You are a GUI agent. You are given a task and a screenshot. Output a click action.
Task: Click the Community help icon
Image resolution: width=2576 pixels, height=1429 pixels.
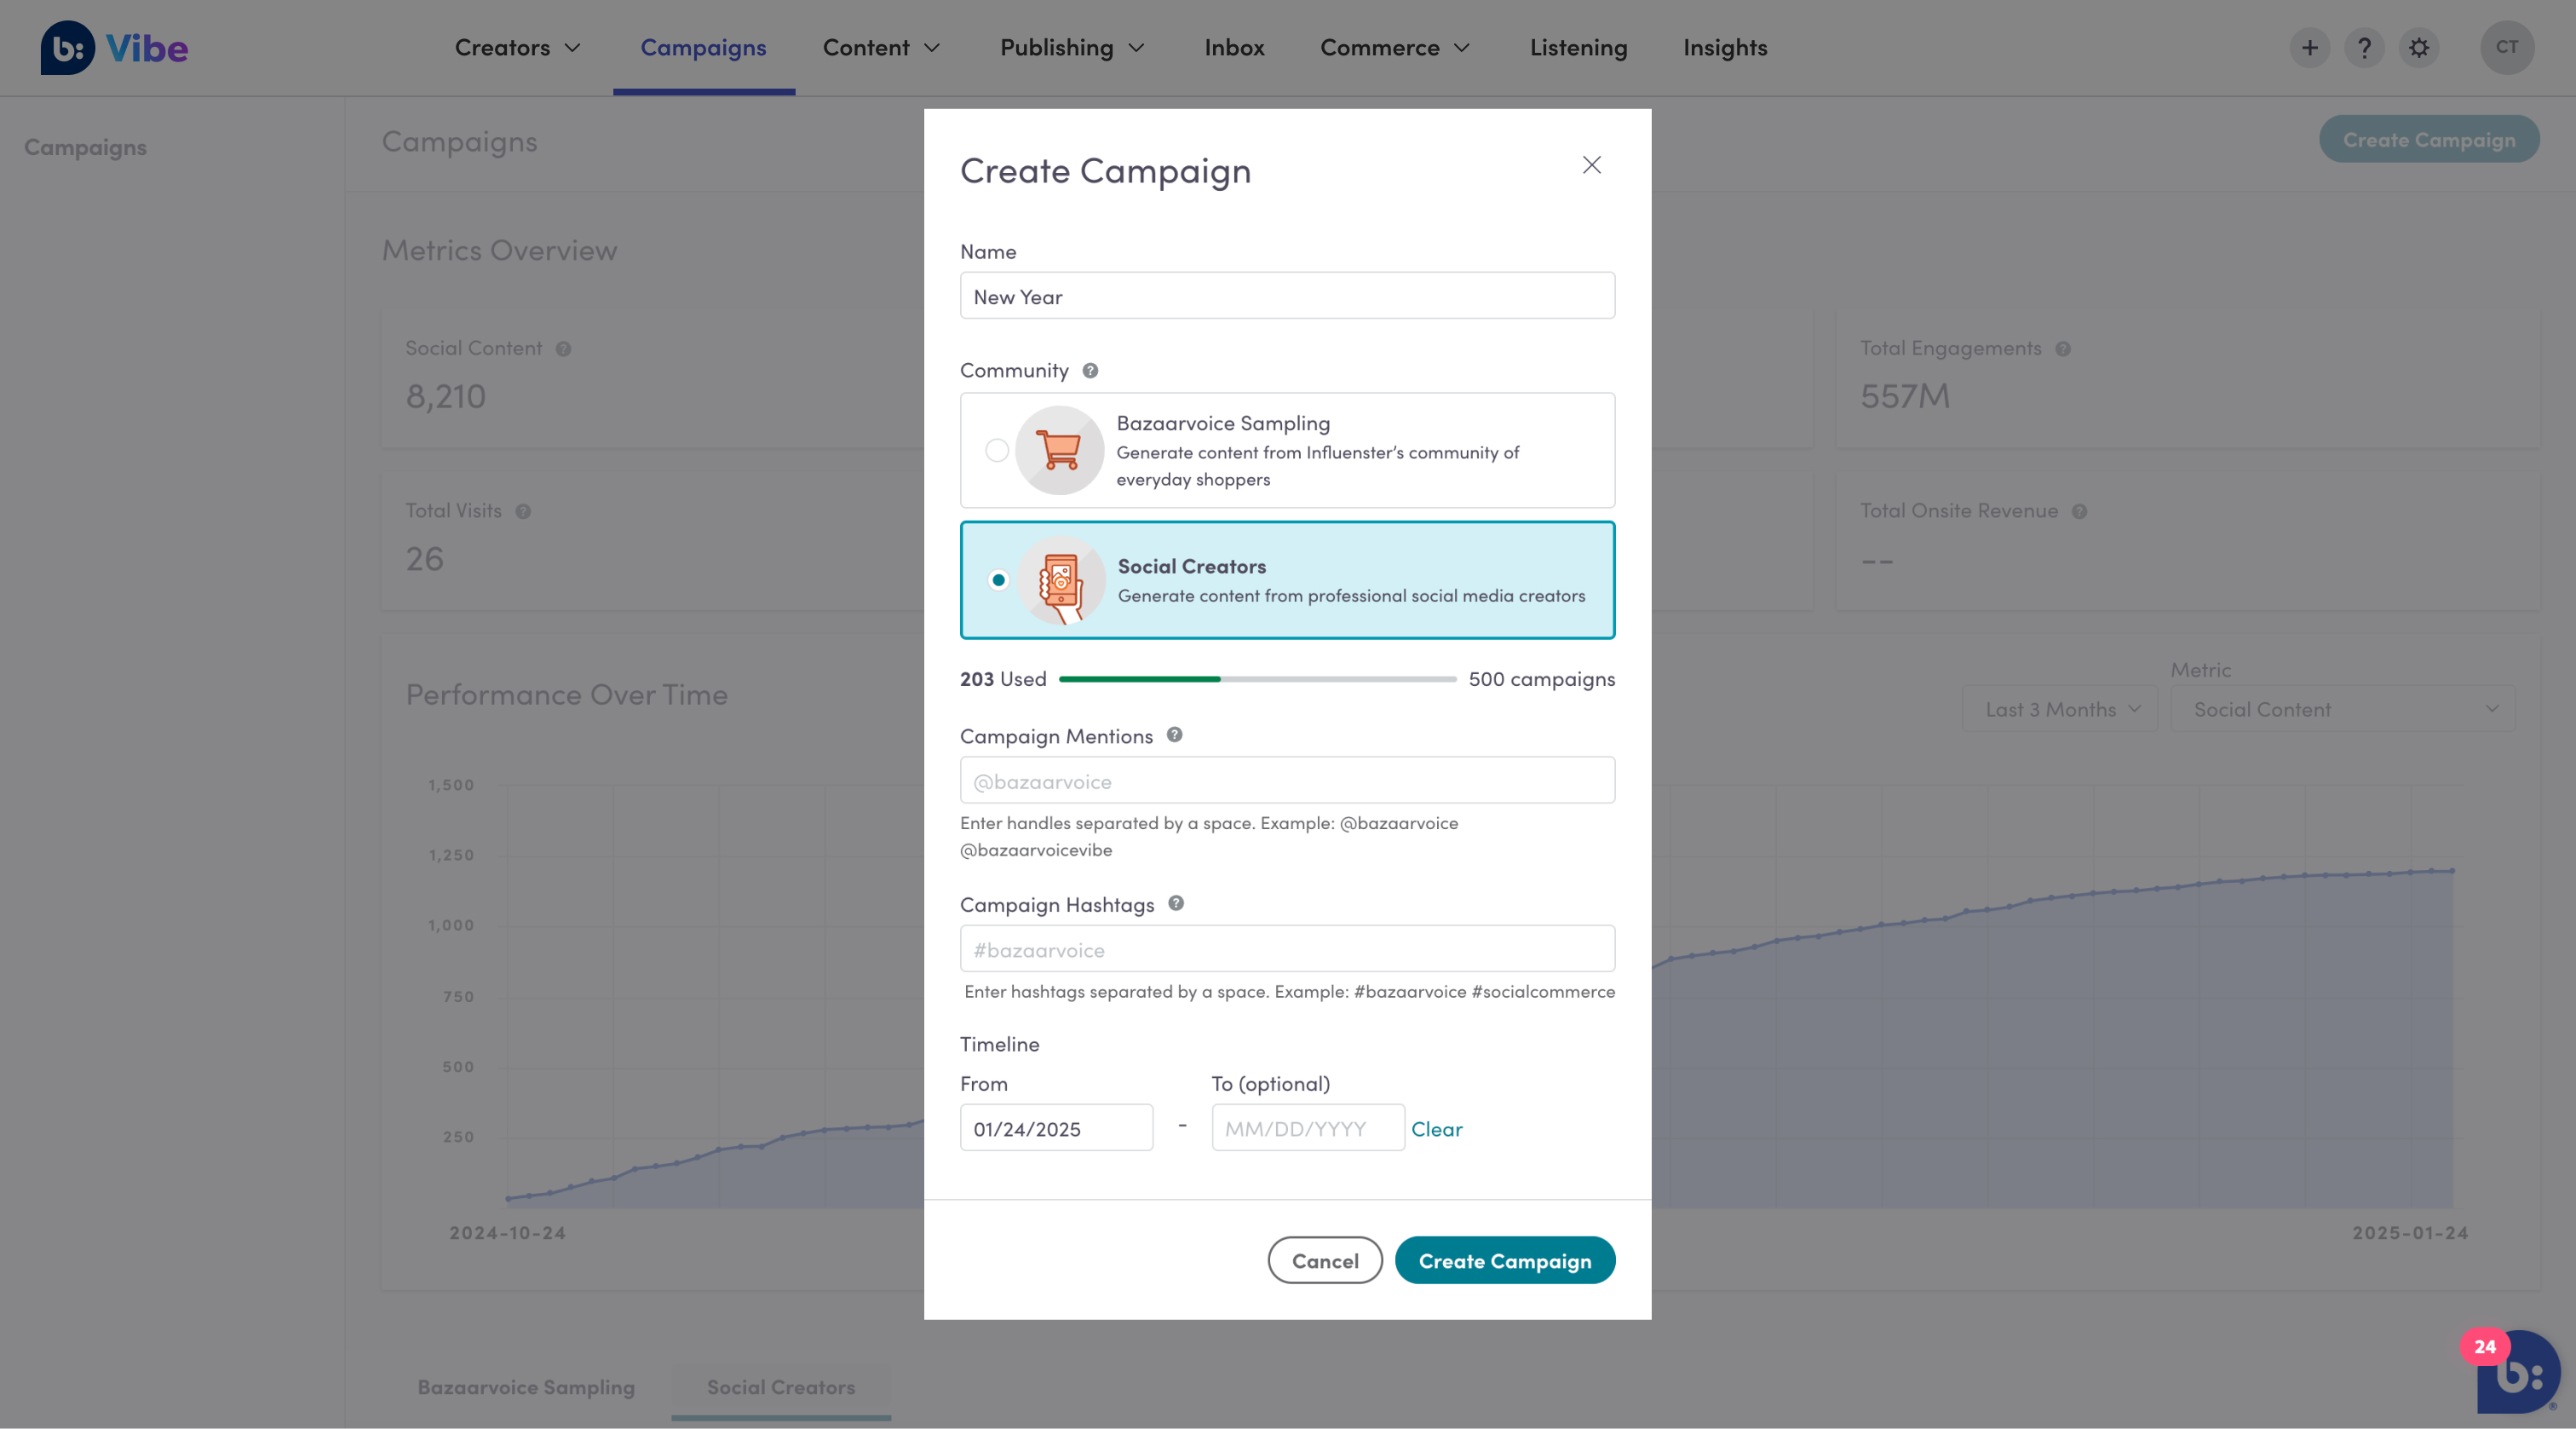1090,371
